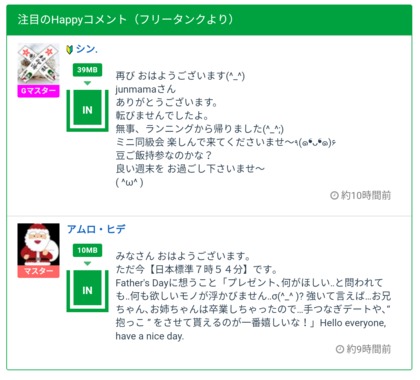
Task: Click the down arrow under 10MB
Action: point(87,263)
